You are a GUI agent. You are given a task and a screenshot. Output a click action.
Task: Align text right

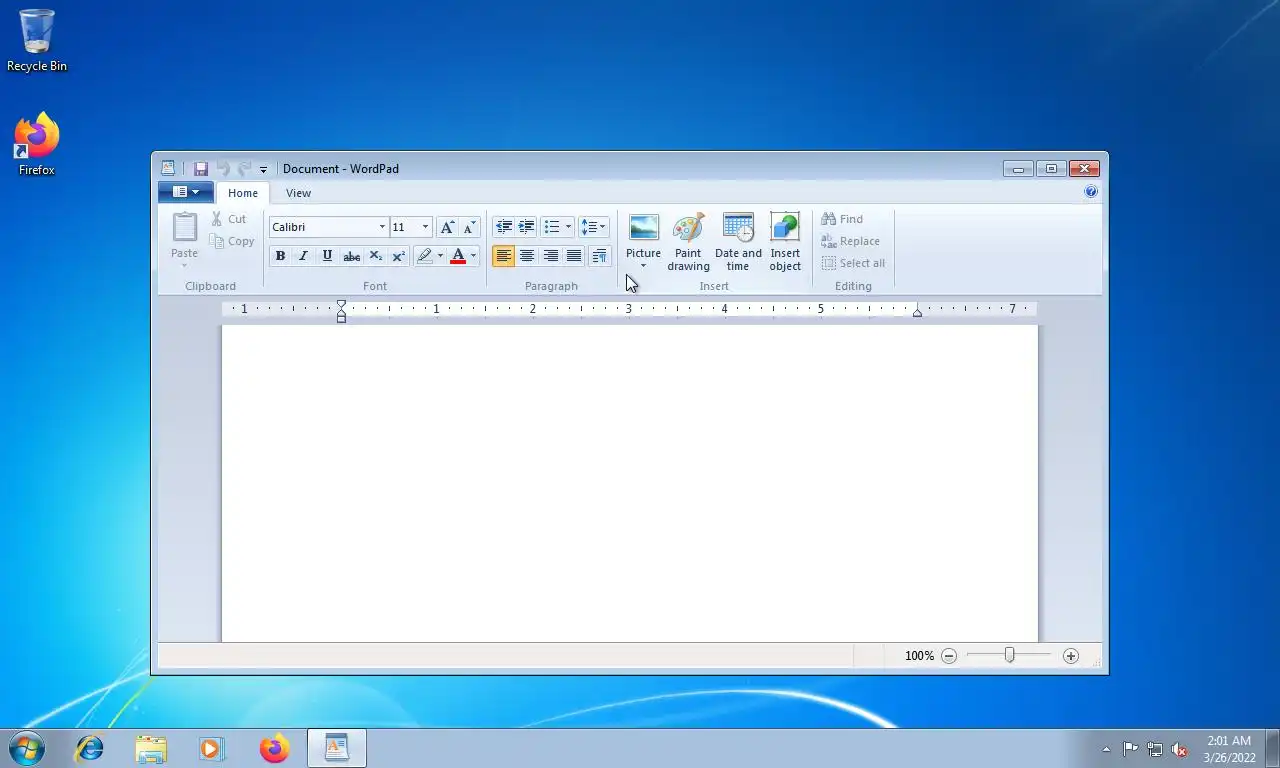550,256
